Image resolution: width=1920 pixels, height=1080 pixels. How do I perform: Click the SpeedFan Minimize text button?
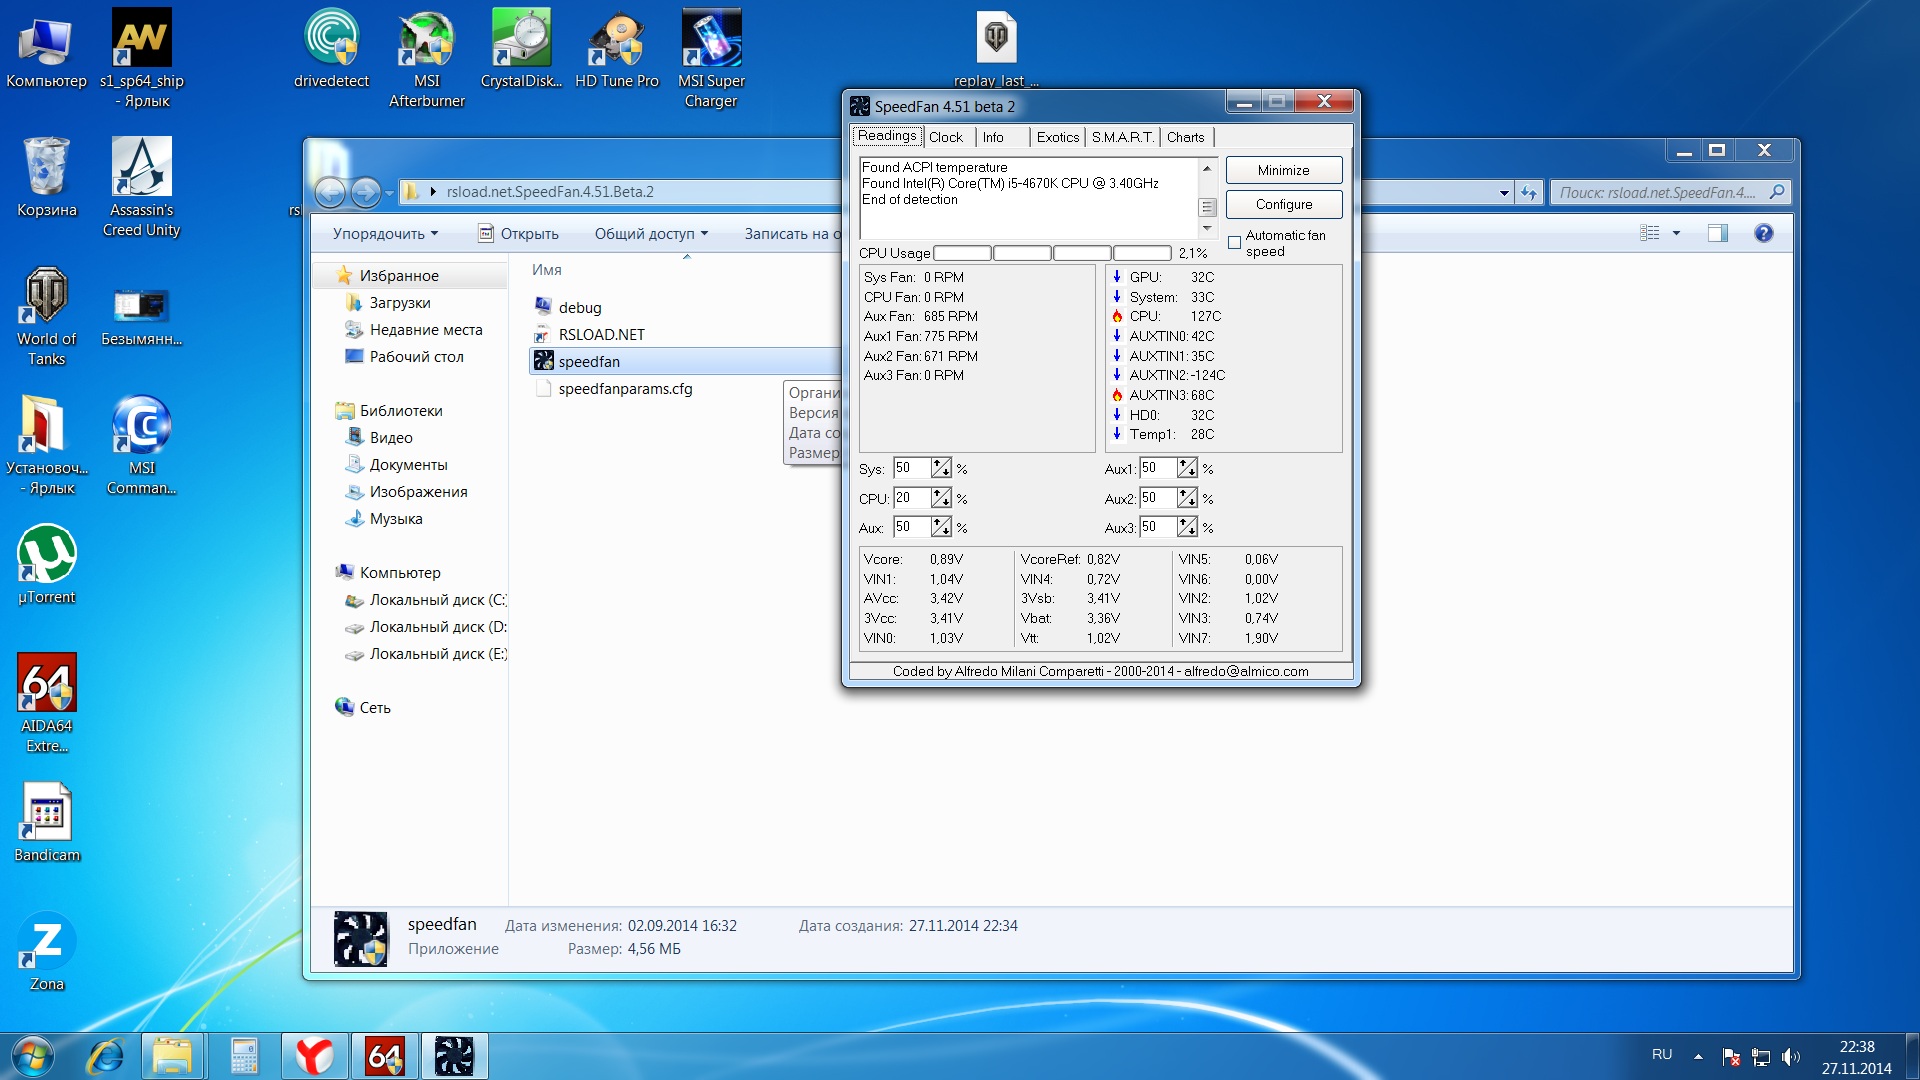click(1283, 170)
